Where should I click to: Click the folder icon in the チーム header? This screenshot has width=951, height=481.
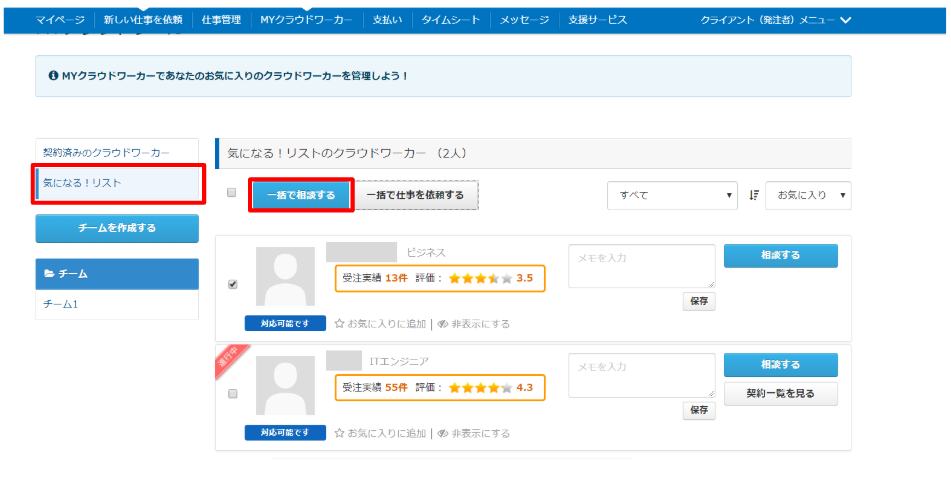pyautogui.click(x=49, y=273)
